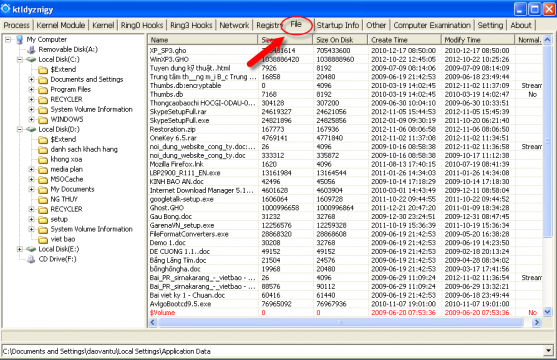Select the red $Volume file row
Viewport: 557px width, 360px height.
click(345, 313)
